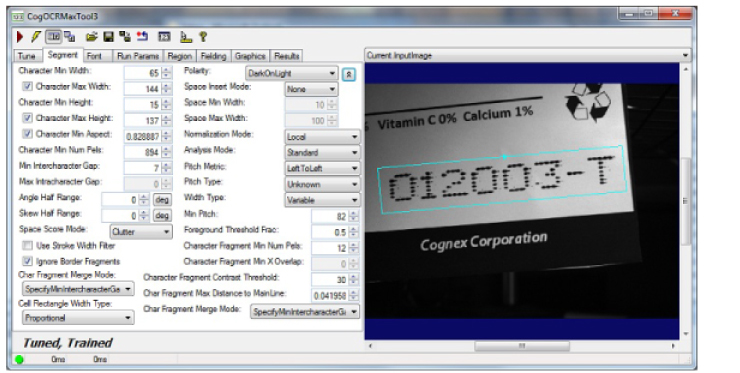Uncheck Character Max Height checkbox
740x373 pixels.
pos(27,118)
